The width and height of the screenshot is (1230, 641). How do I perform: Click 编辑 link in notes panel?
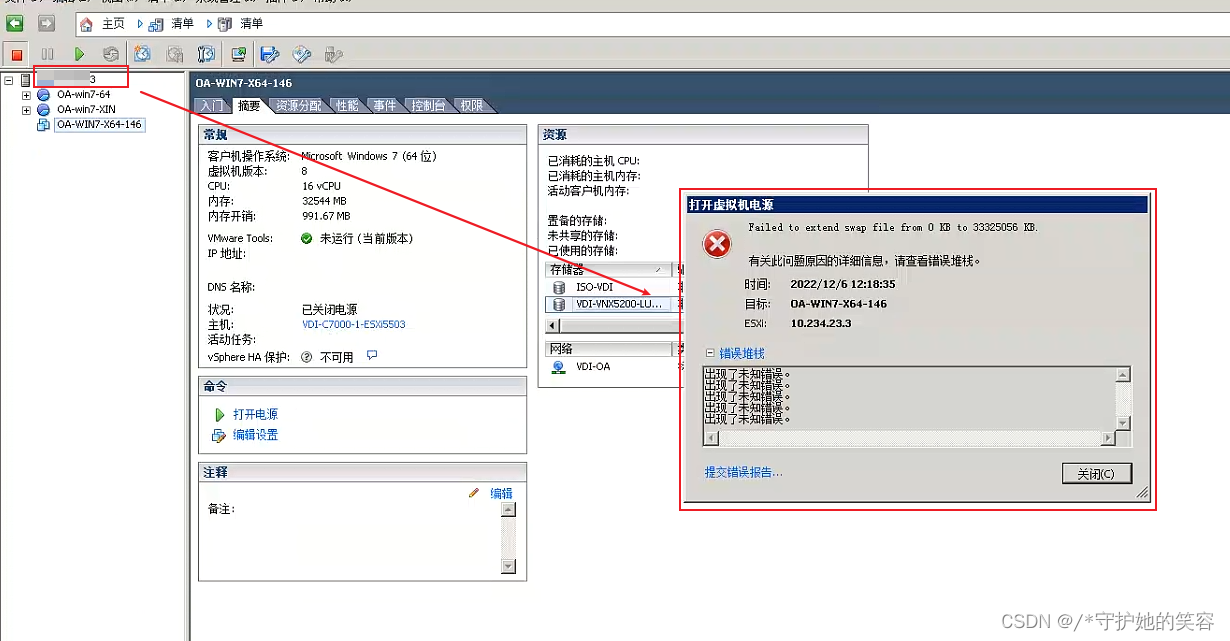click(x=501, y=493)
